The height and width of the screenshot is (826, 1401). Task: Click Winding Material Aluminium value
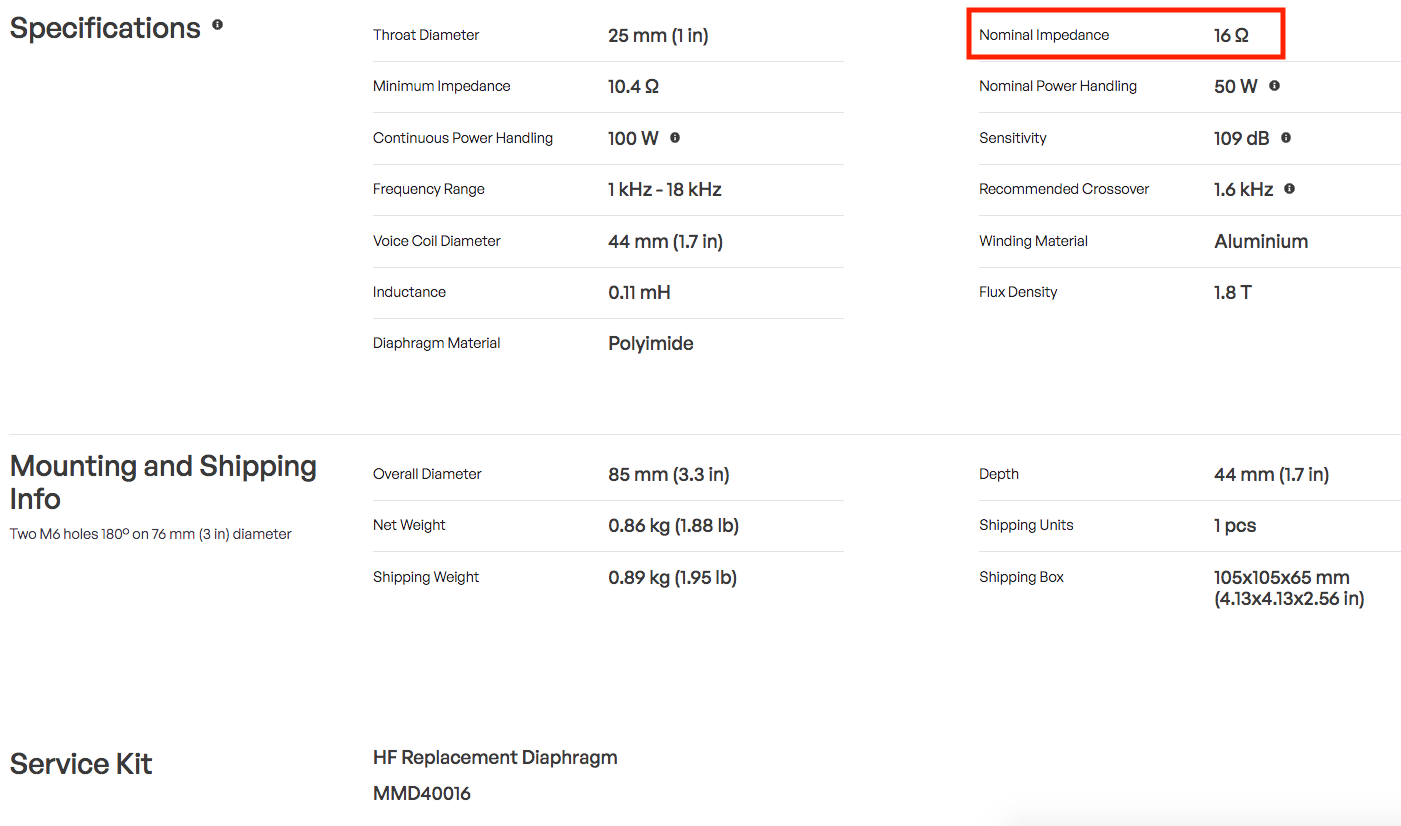[1261, 241]
